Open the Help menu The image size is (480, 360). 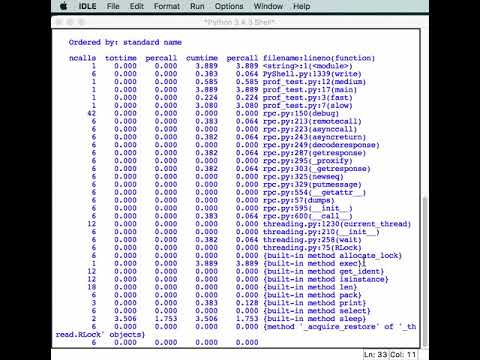coord(301,6)
